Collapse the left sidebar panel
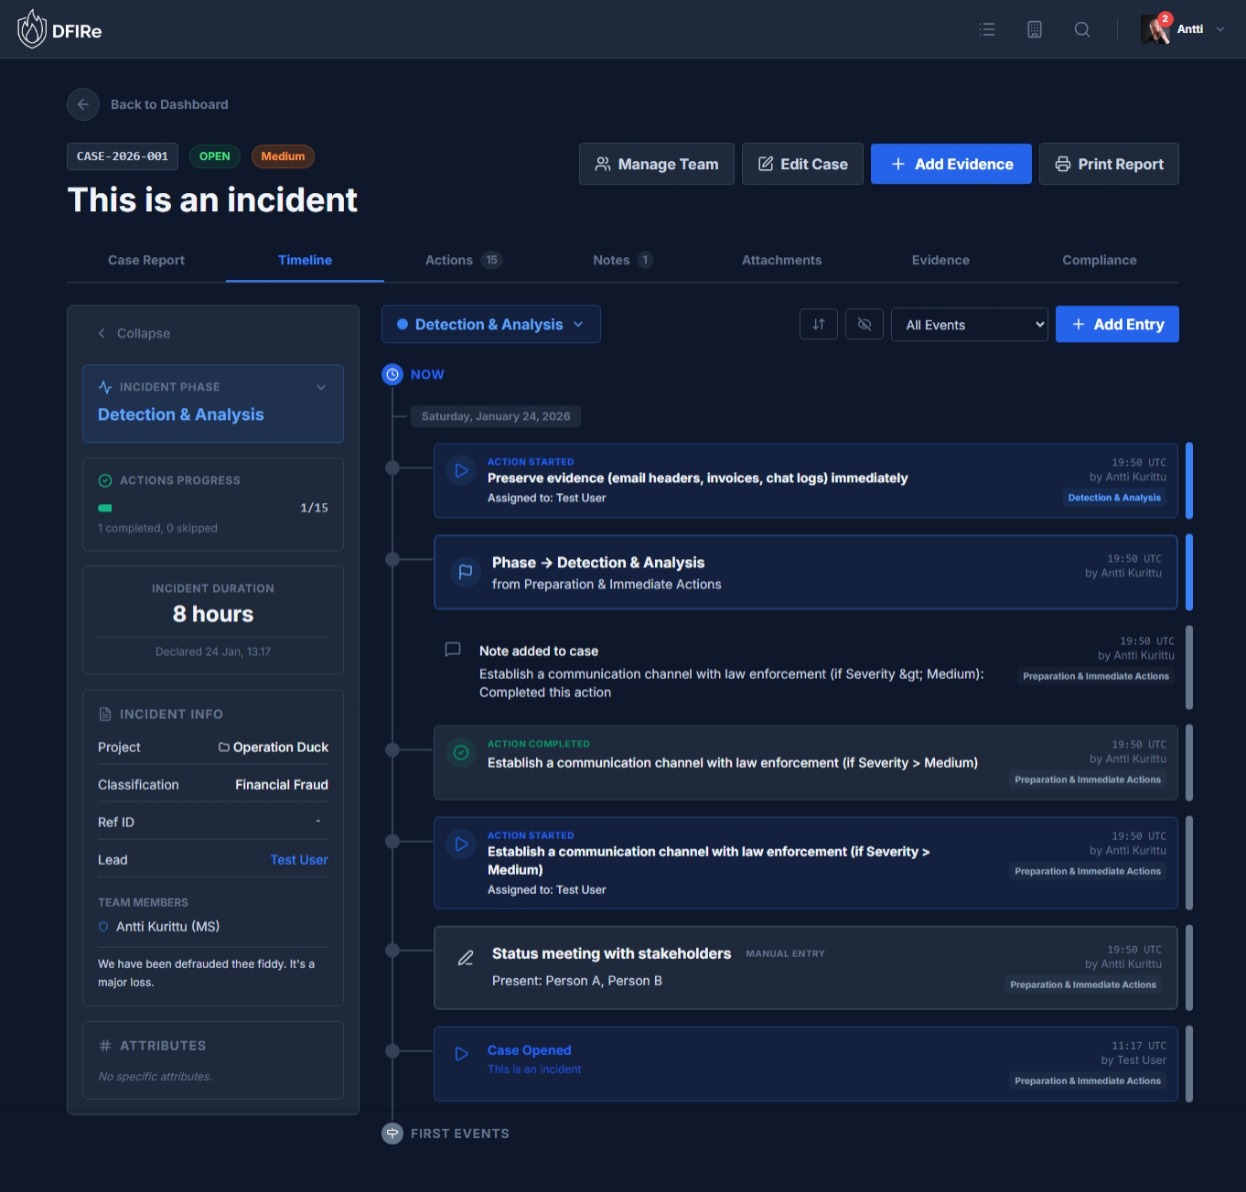 [133, 333]
